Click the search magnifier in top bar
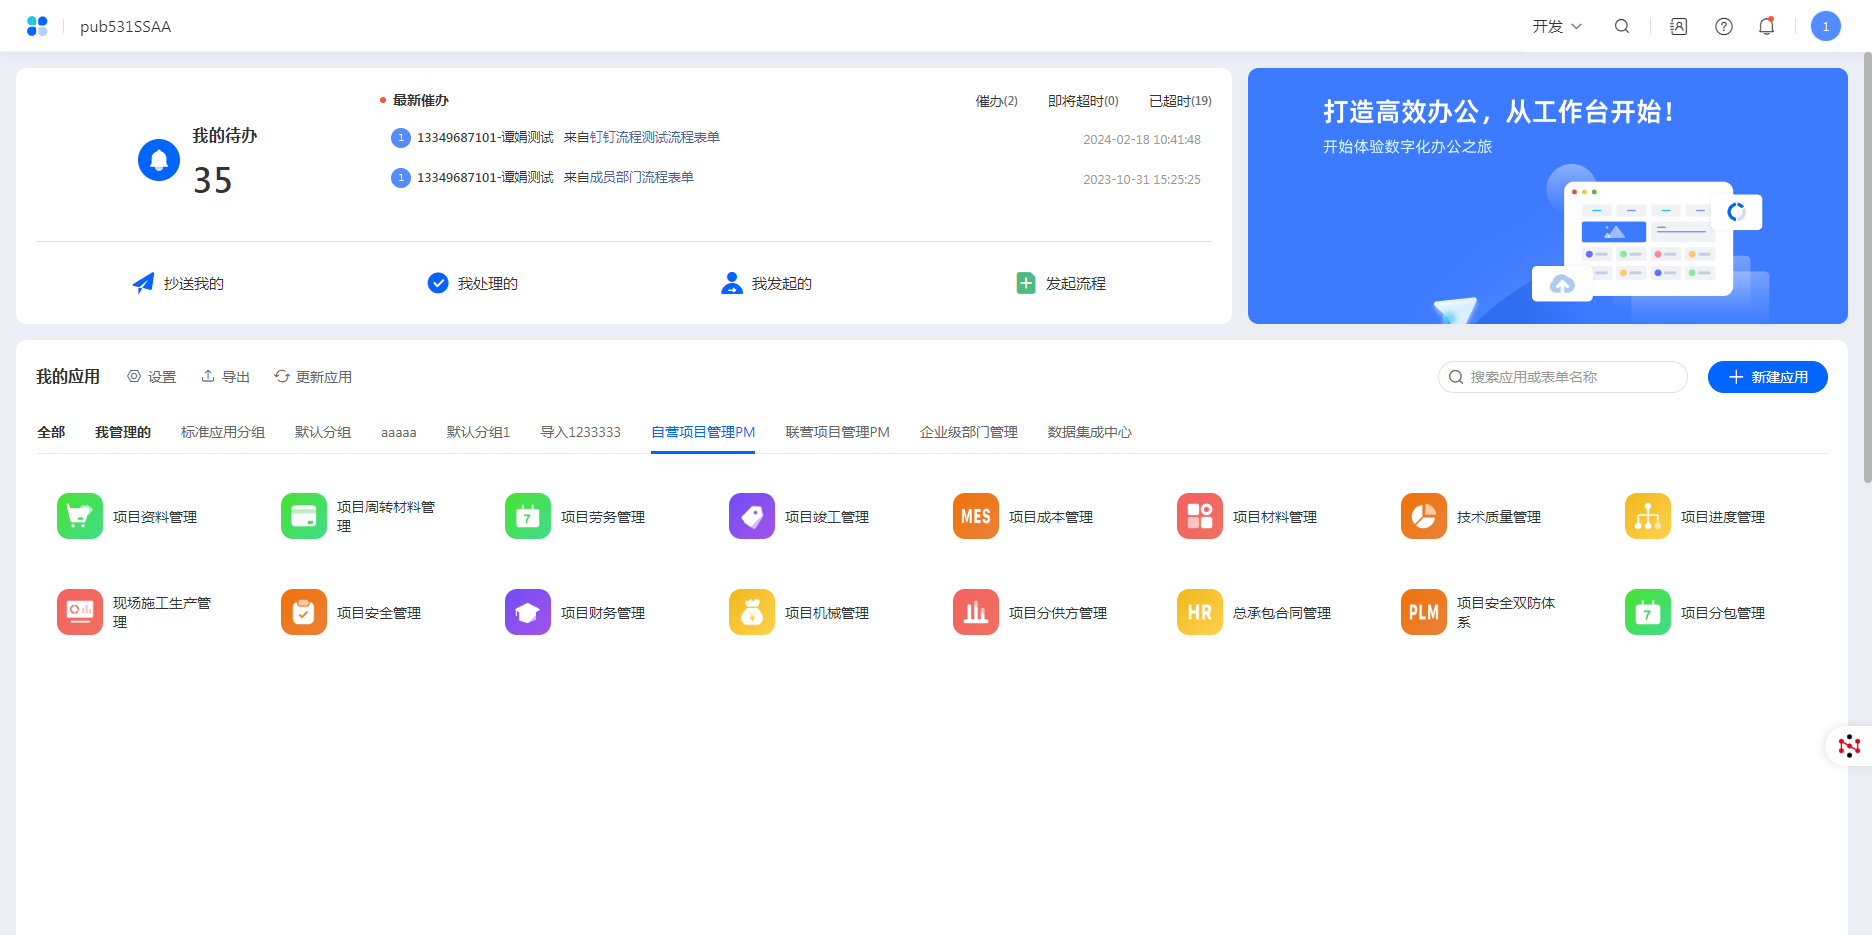Image resolution: width=1872 pixels, height=935 pixels. pos(1621,27)
